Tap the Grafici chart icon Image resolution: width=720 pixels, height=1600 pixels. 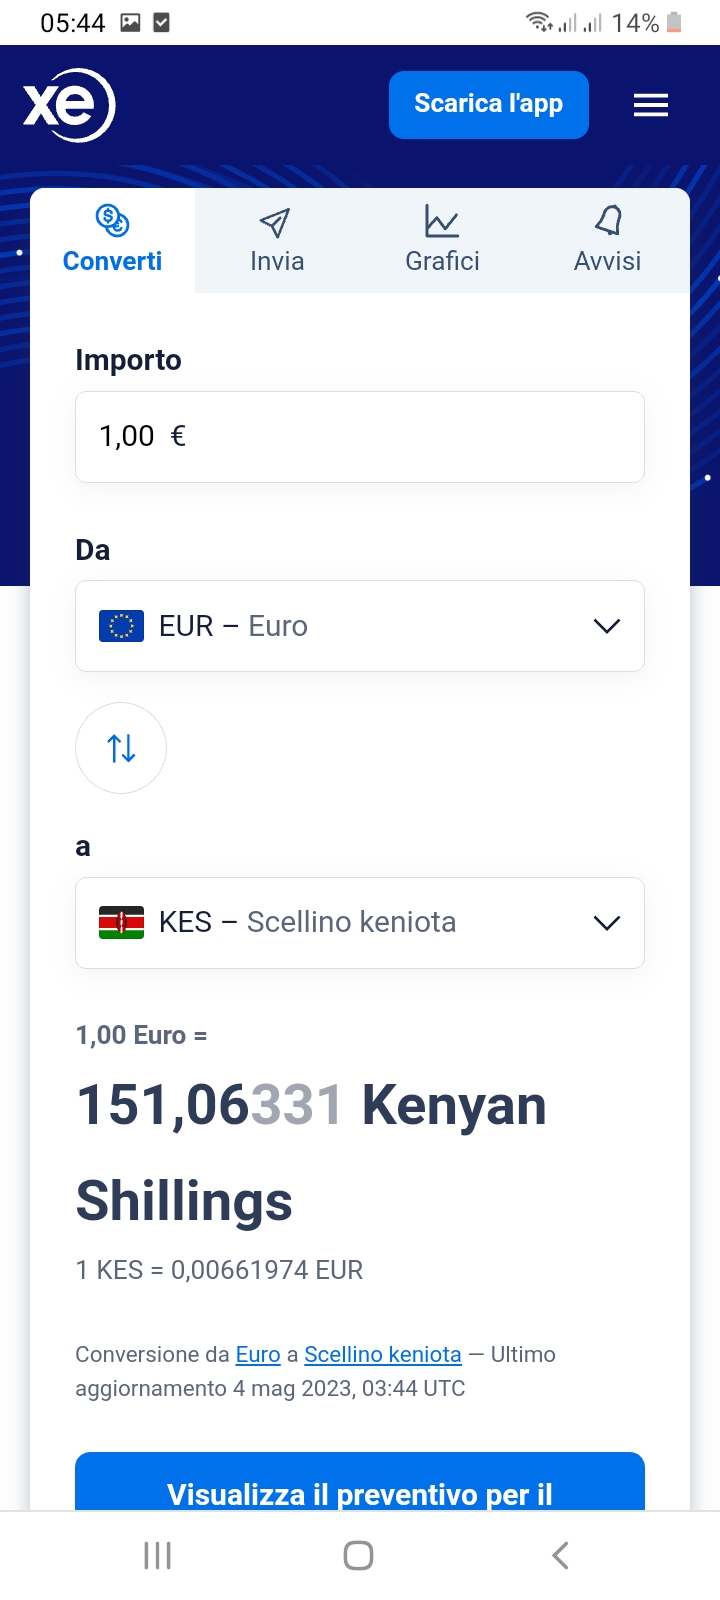click(x=441, y=221)
